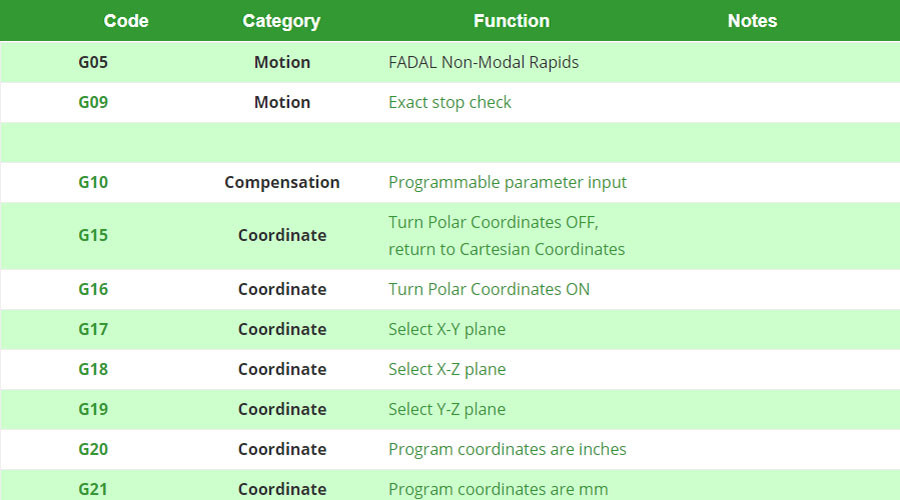
Task: Click the "Category" column header
Action: pyautogui.click(x=281, y=21)
